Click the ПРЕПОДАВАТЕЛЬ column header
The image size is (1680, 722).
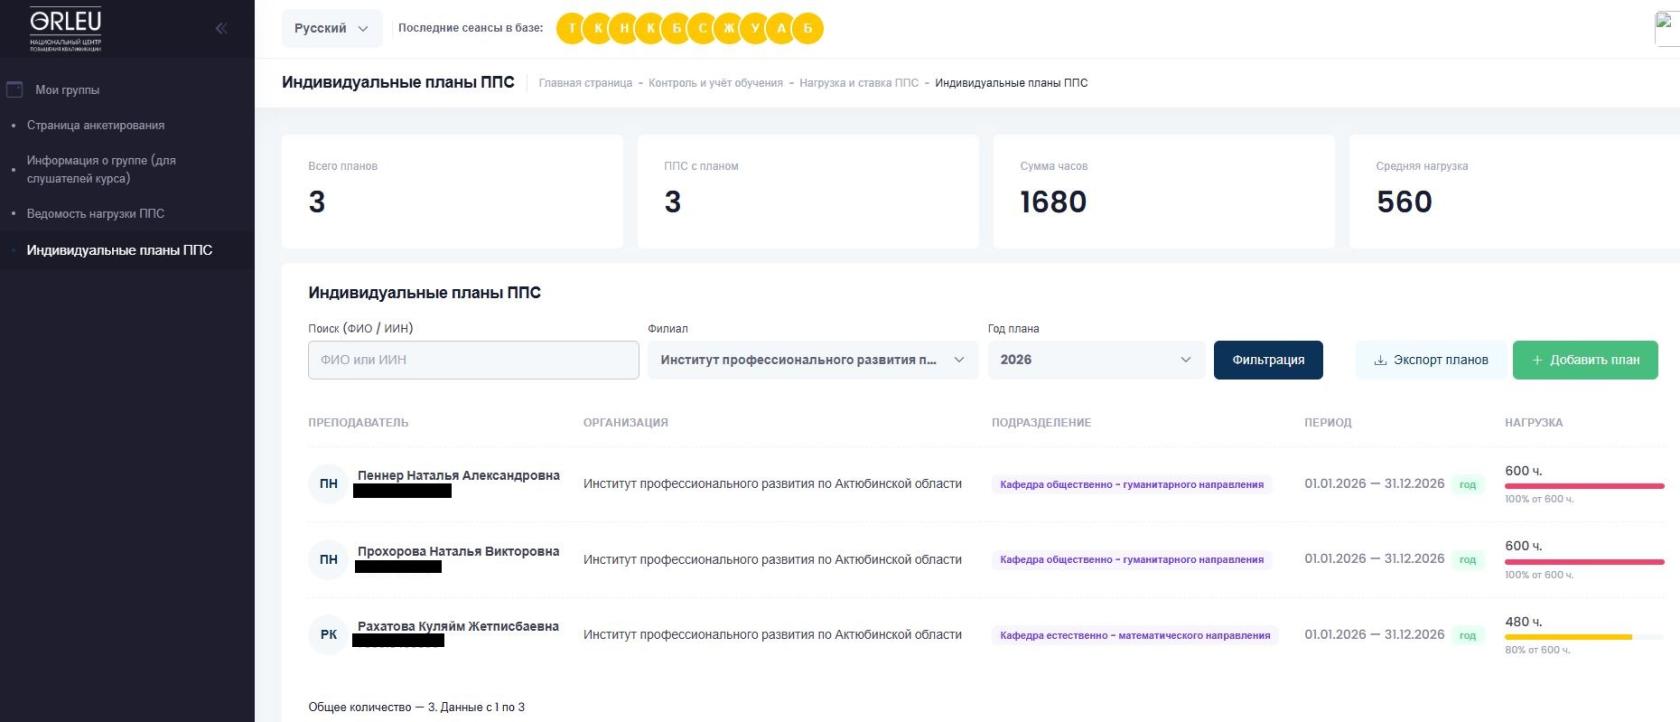[x=358, y=423]
